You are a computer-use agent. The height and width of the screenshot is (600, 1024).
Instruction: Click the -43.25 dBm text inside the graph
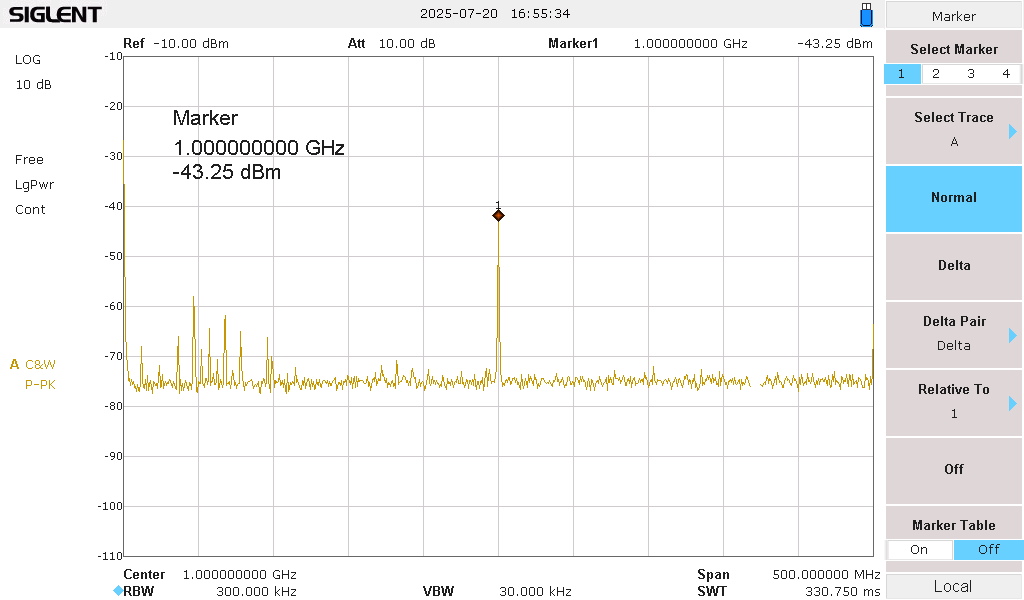(227, 172)
